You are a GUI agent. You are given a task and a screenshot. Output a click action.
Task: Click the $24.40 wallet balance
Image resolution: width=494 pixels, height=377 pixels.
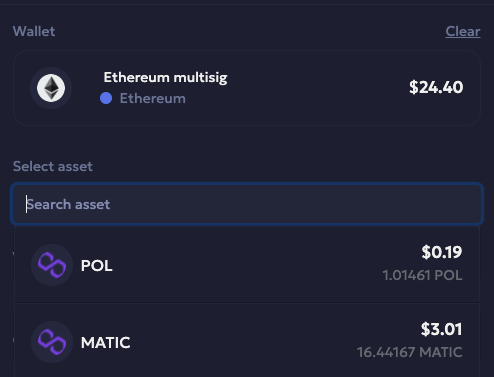click(x=436, y=87)
